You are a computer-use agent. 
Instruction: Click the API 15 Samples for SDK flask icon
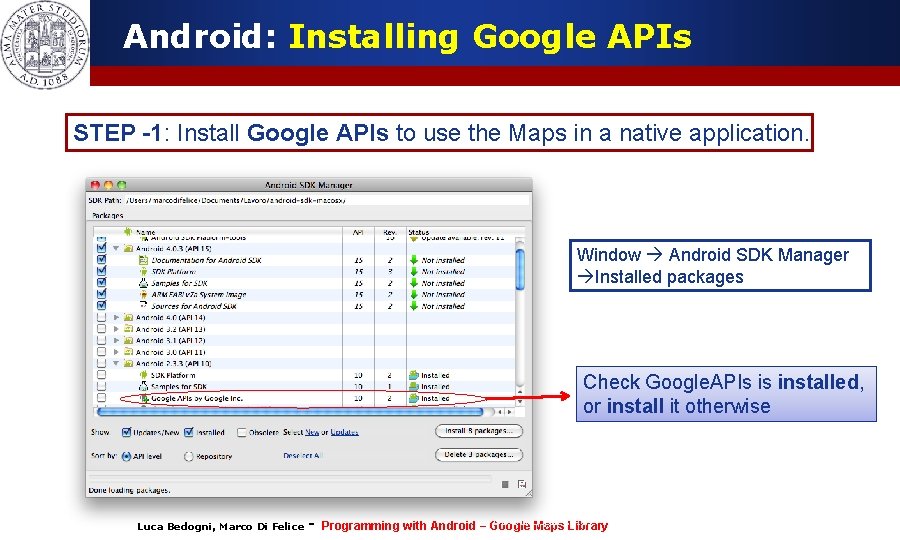pyautogui.click(x=143, y=283)
